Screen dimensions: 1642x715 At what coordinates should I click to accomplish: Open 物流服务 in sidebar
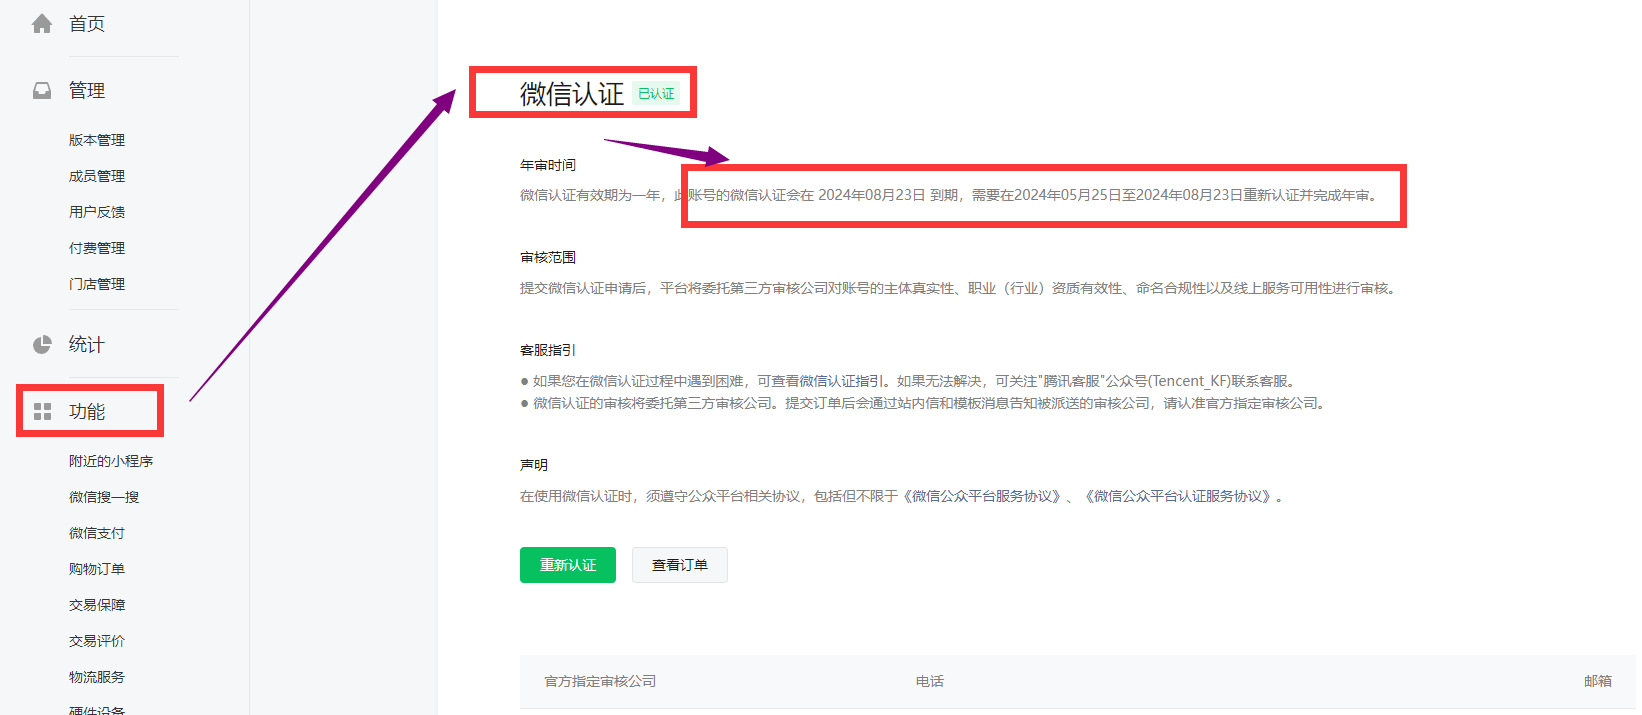pyautogui.click(x=97, y=677)
